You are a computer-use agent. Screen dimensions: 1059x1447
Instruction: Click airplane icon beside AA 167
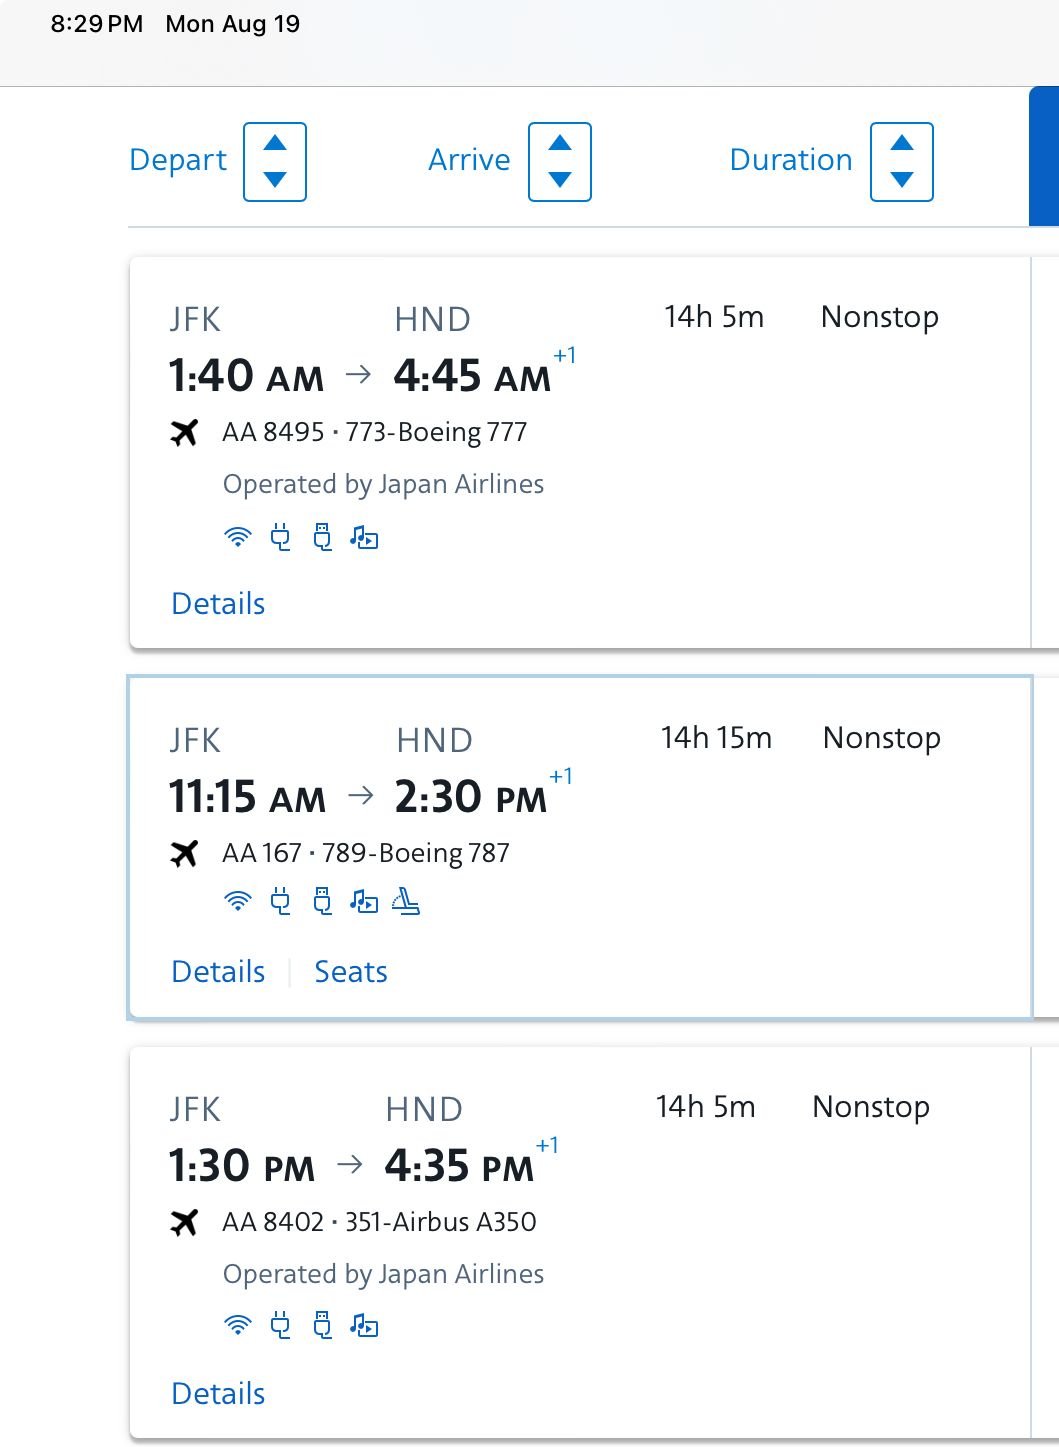pos(185,854)
